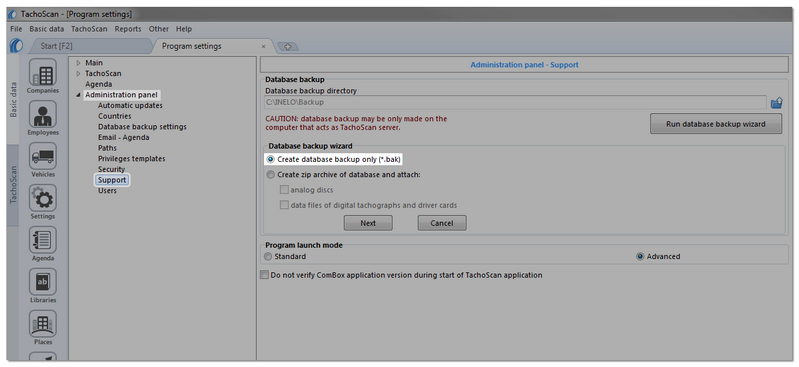Click the Administration panel - Support header
This screenshot has height=367, width=799.
524,65
